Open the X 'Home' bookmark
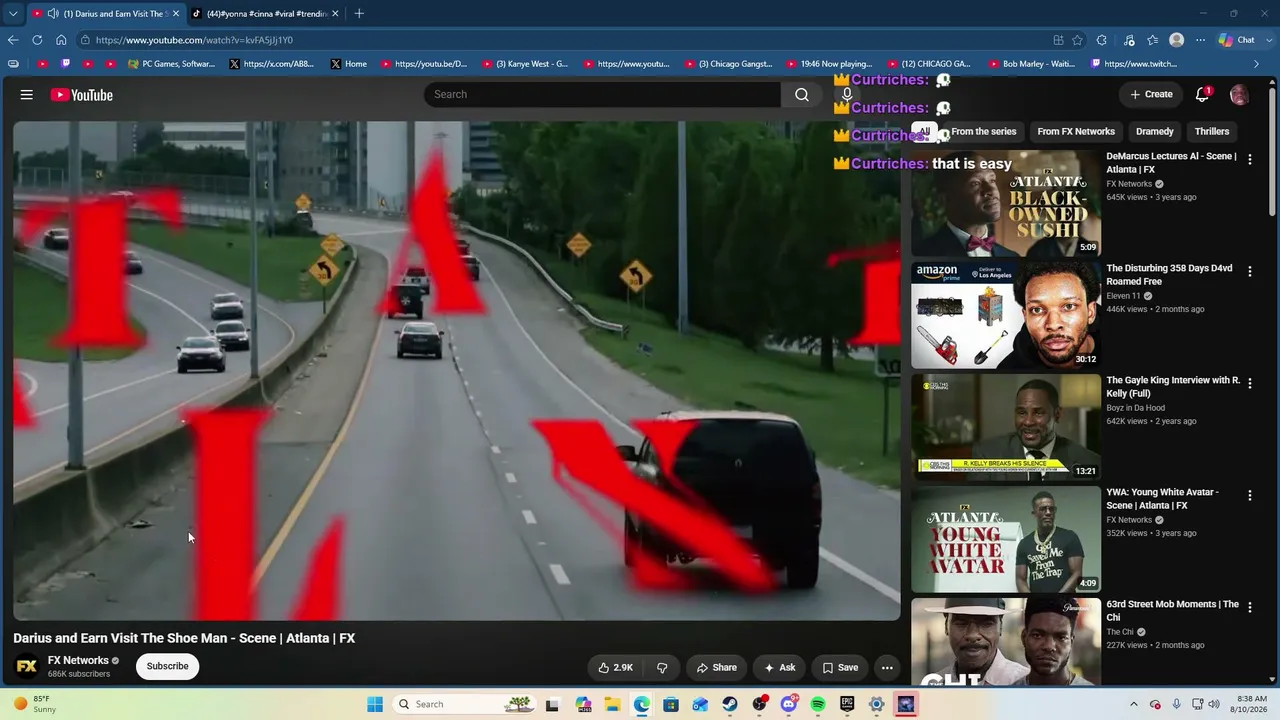Viewport: 1280px width, 720px height. pos(348,64)
